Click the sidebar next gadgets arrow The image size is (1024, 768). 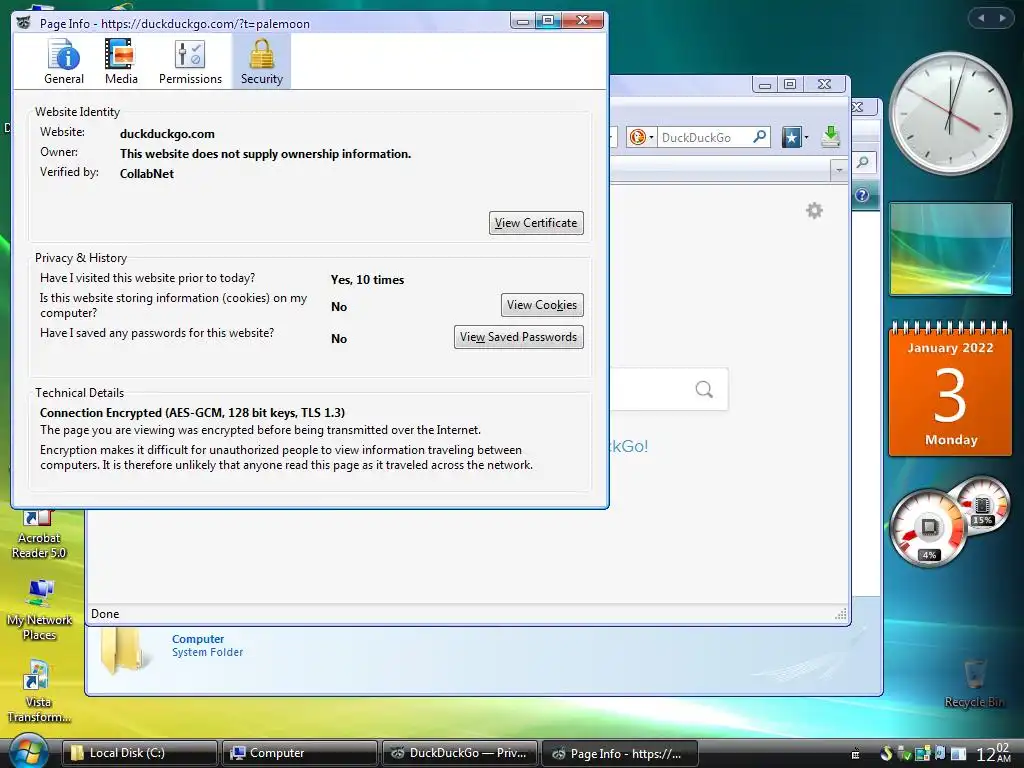[x=1002, y=18]
